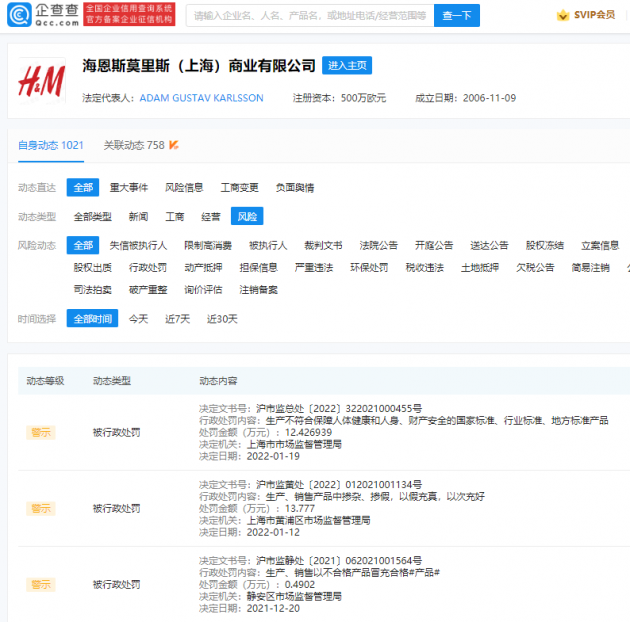Select the 近30天 time range
The width and height of the screenshot is (630, 622).
click(x=222, y=319)
